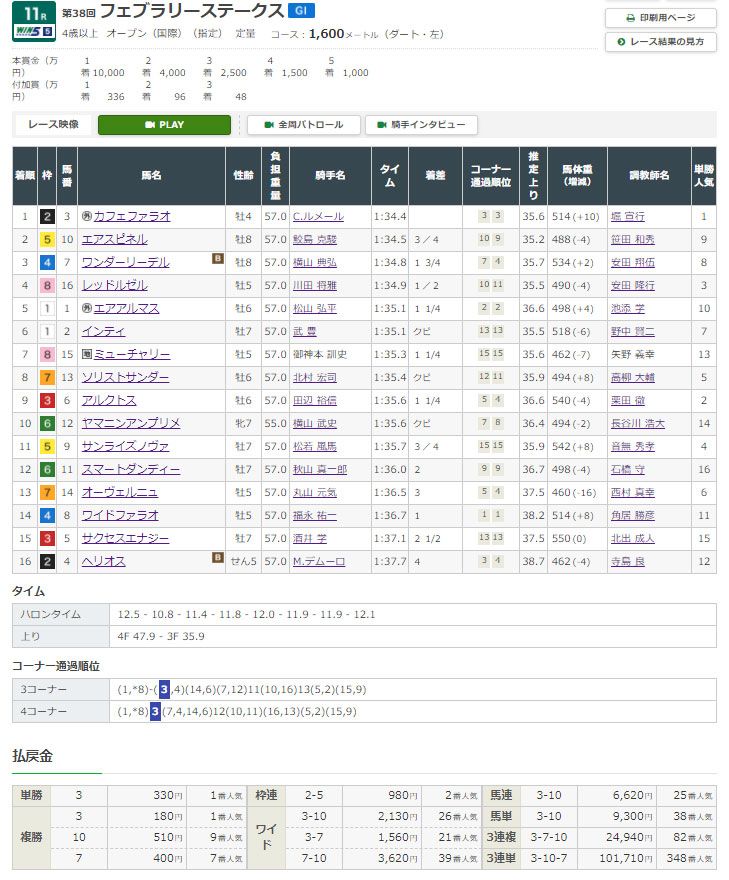Click yellow frame 5 icon for エアスピネル
This screenshot has width=729, height=880.
click(x=47, y=239)
